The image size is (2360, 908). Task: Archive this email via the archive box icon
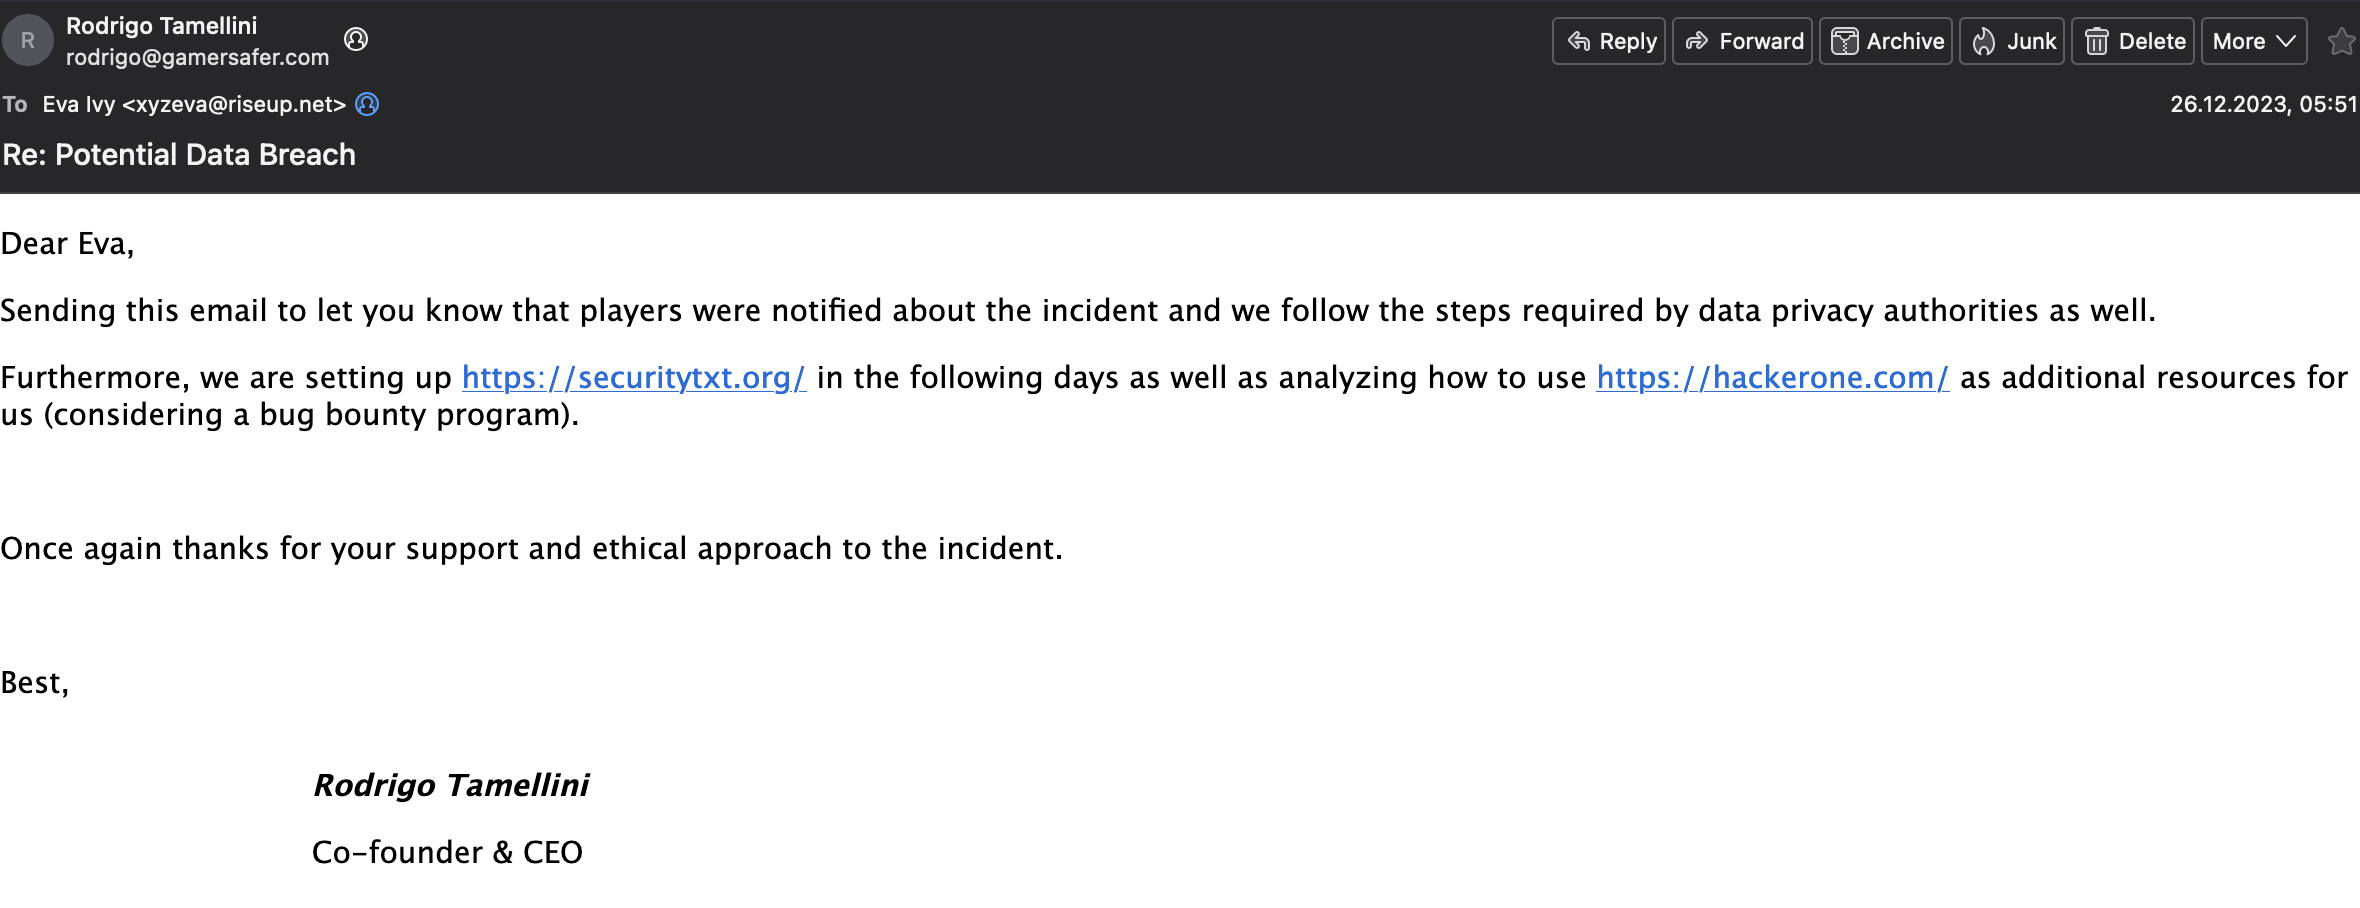point(1845,40)
